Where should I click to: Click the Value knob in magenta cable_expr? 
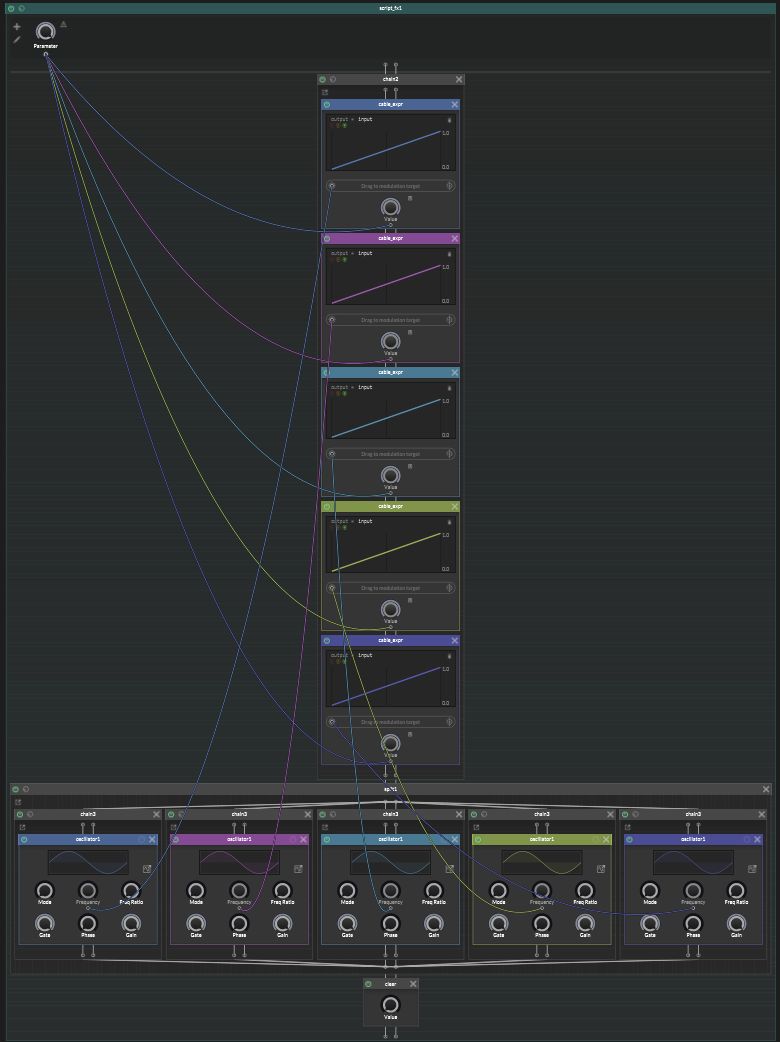coord(391,342)
